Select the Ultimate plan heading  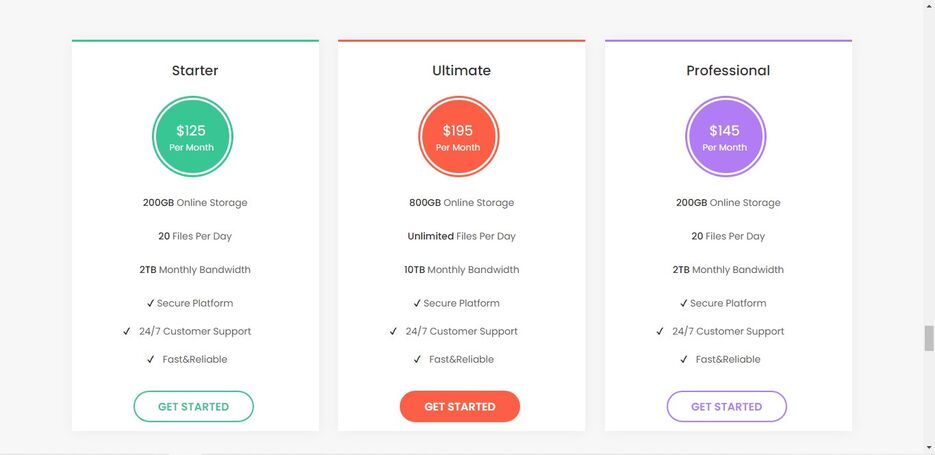462,70
